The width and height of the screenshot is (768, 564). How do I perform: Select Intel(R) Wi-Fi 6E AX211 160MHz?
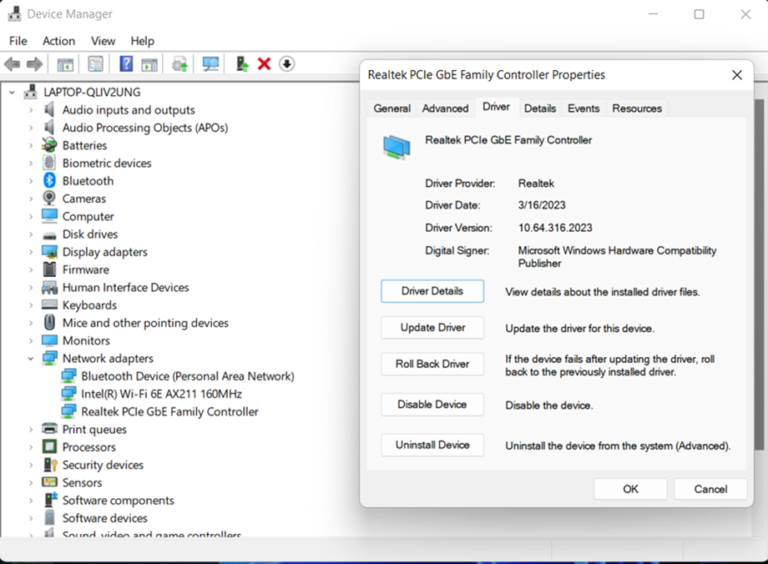click(161, 394)
